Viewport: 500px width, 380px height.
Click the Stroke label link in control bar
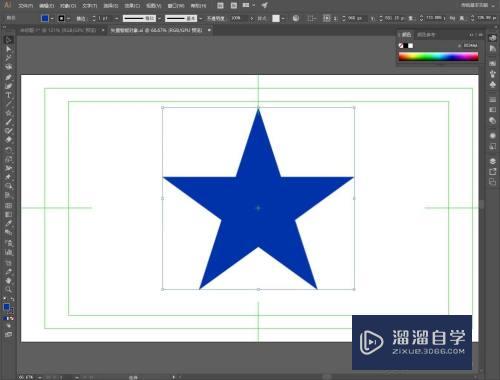[81, 19]
